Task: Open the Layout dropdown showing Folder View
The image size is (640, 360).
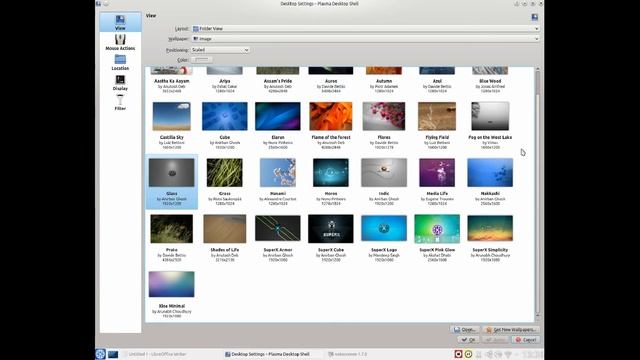Action: pos(366,29)
